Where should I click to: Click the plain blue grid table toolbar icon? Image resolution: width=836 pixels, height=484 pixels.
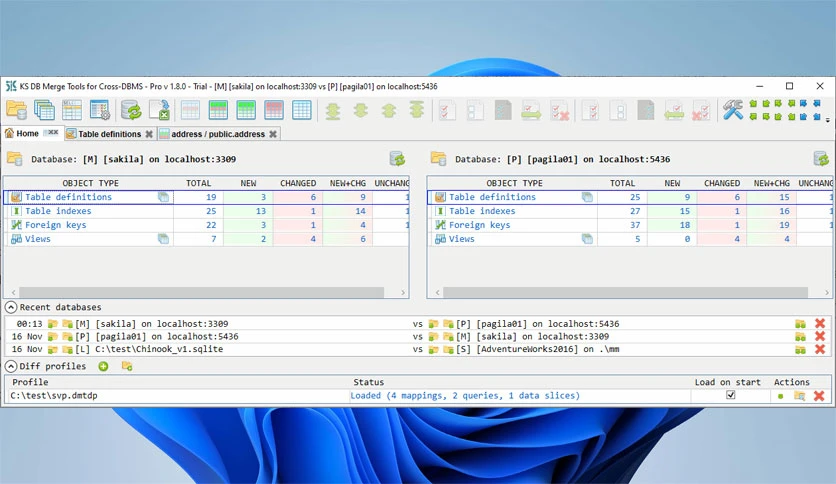301,110
